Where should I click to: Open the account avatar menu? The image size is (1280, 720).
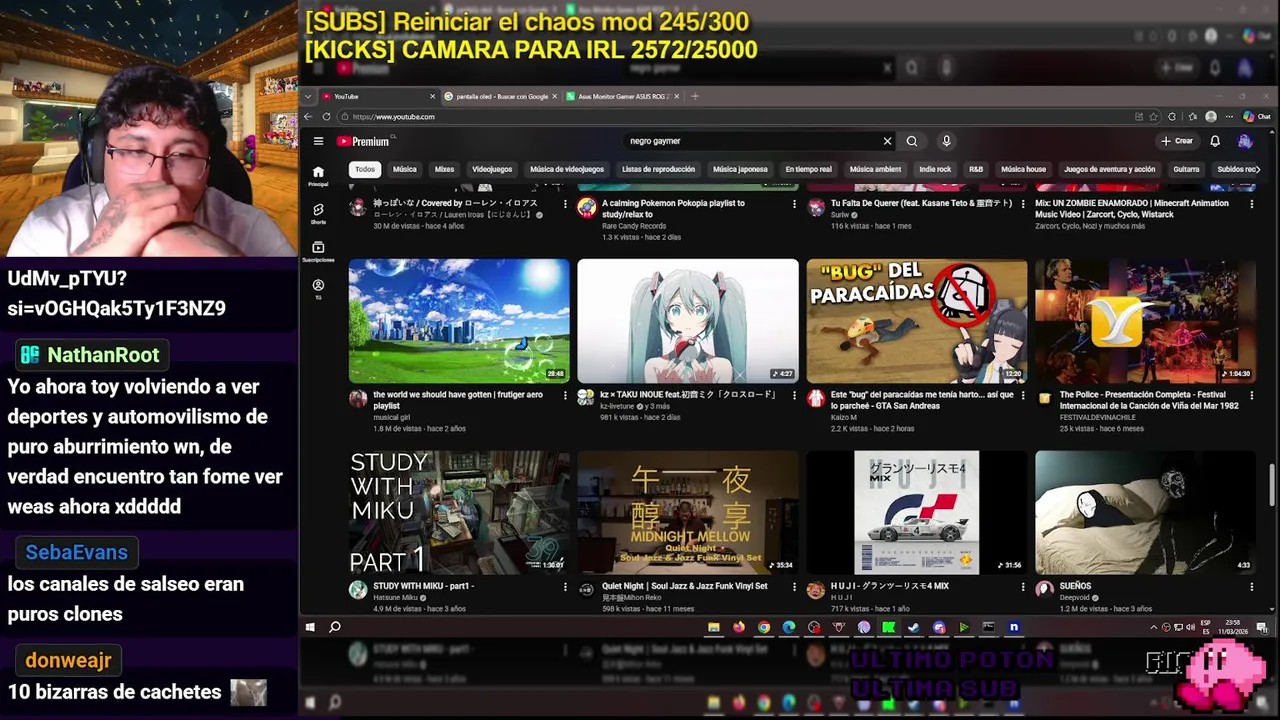1245,141
